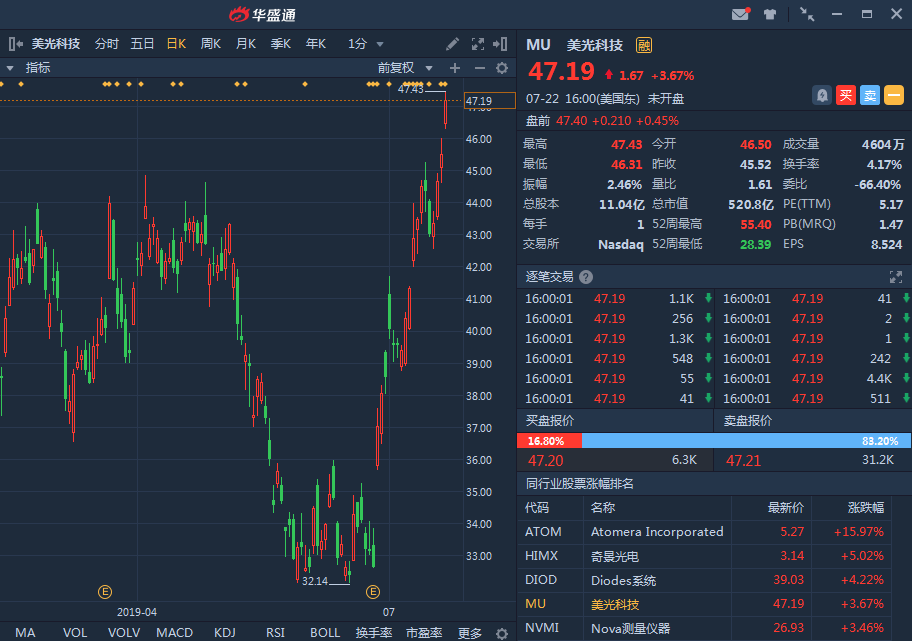The image size is (912, 641).
Task: Select the 周K chart tab
Action: [x=211, y=44]
